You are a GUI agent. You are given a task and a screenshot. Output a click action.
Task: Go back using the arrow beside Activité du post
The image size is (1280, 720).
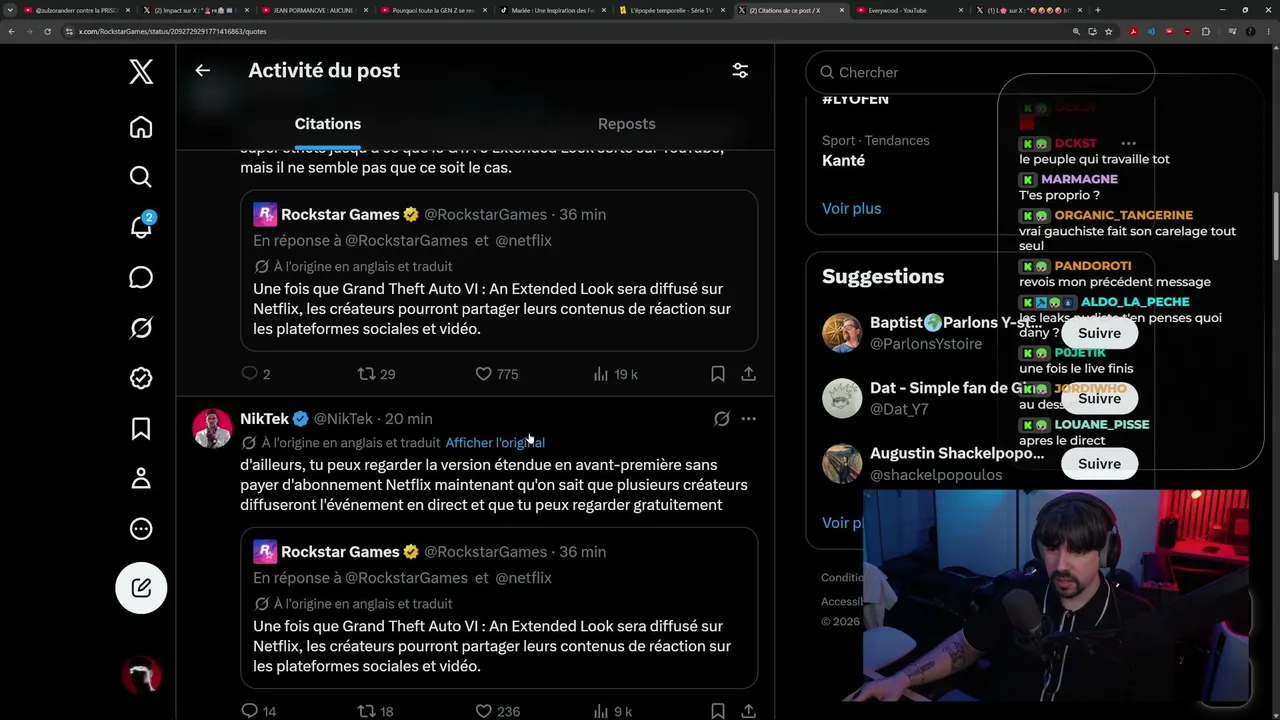pos(202,70)
